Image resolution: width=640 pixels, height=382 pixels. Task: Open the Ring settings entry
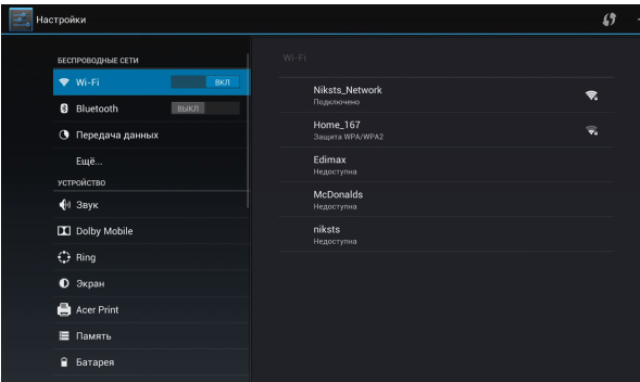coord(151,257)
